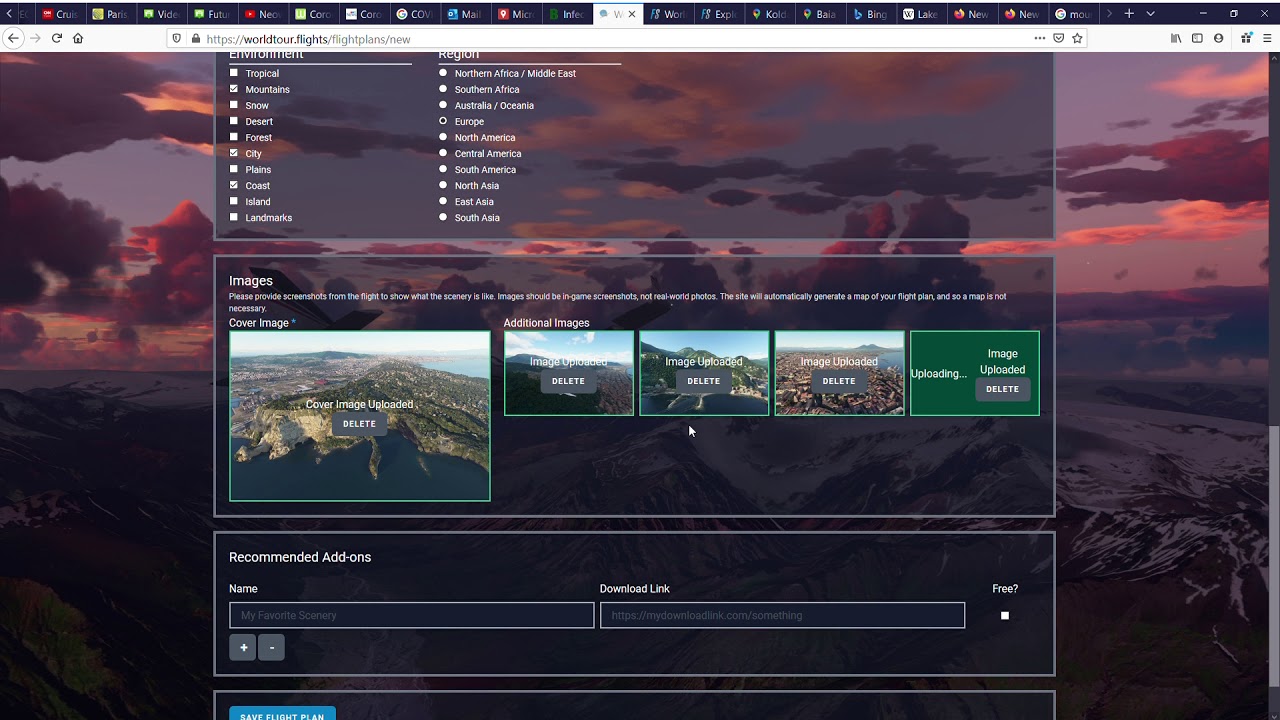Delete the uploaded cover image
The image size is (1280, 720).
[x=359, y=424]
